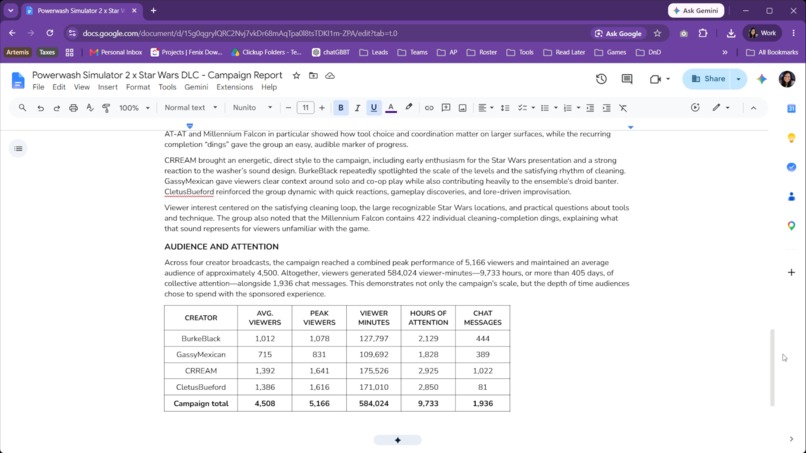Open the File menu
Image resolution: width=806 pixels, height=453 pixels.
[39, 87]
